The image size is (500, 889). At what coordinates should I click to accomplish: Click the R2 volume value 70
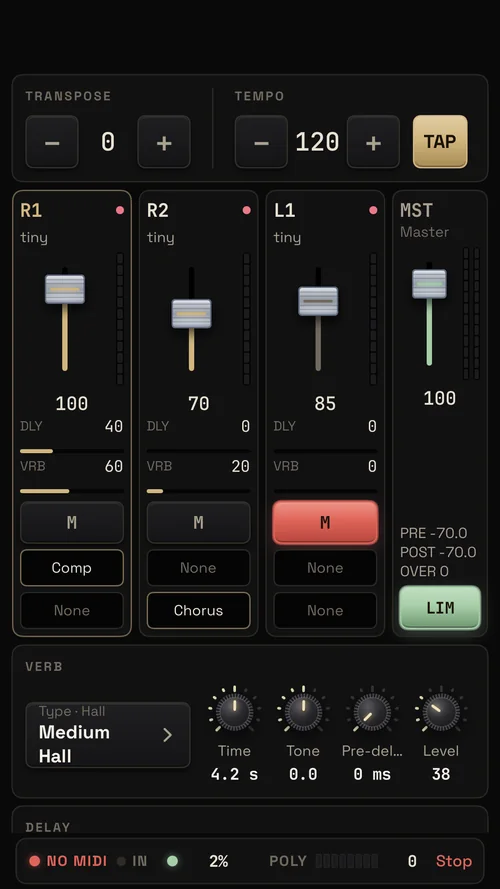coord(198,404)
